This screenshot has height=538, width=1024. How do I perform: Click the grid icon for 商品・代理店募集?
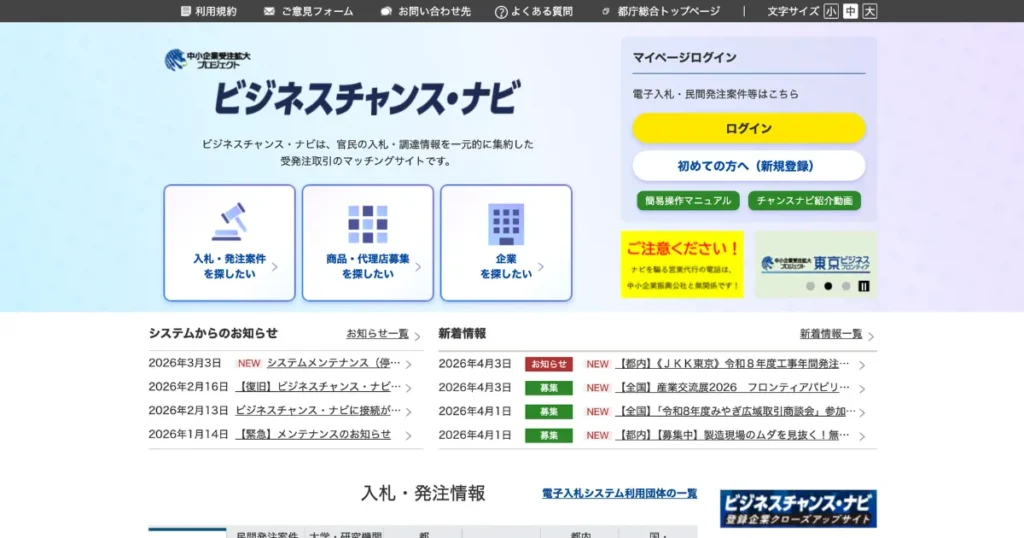pos(368,224)
